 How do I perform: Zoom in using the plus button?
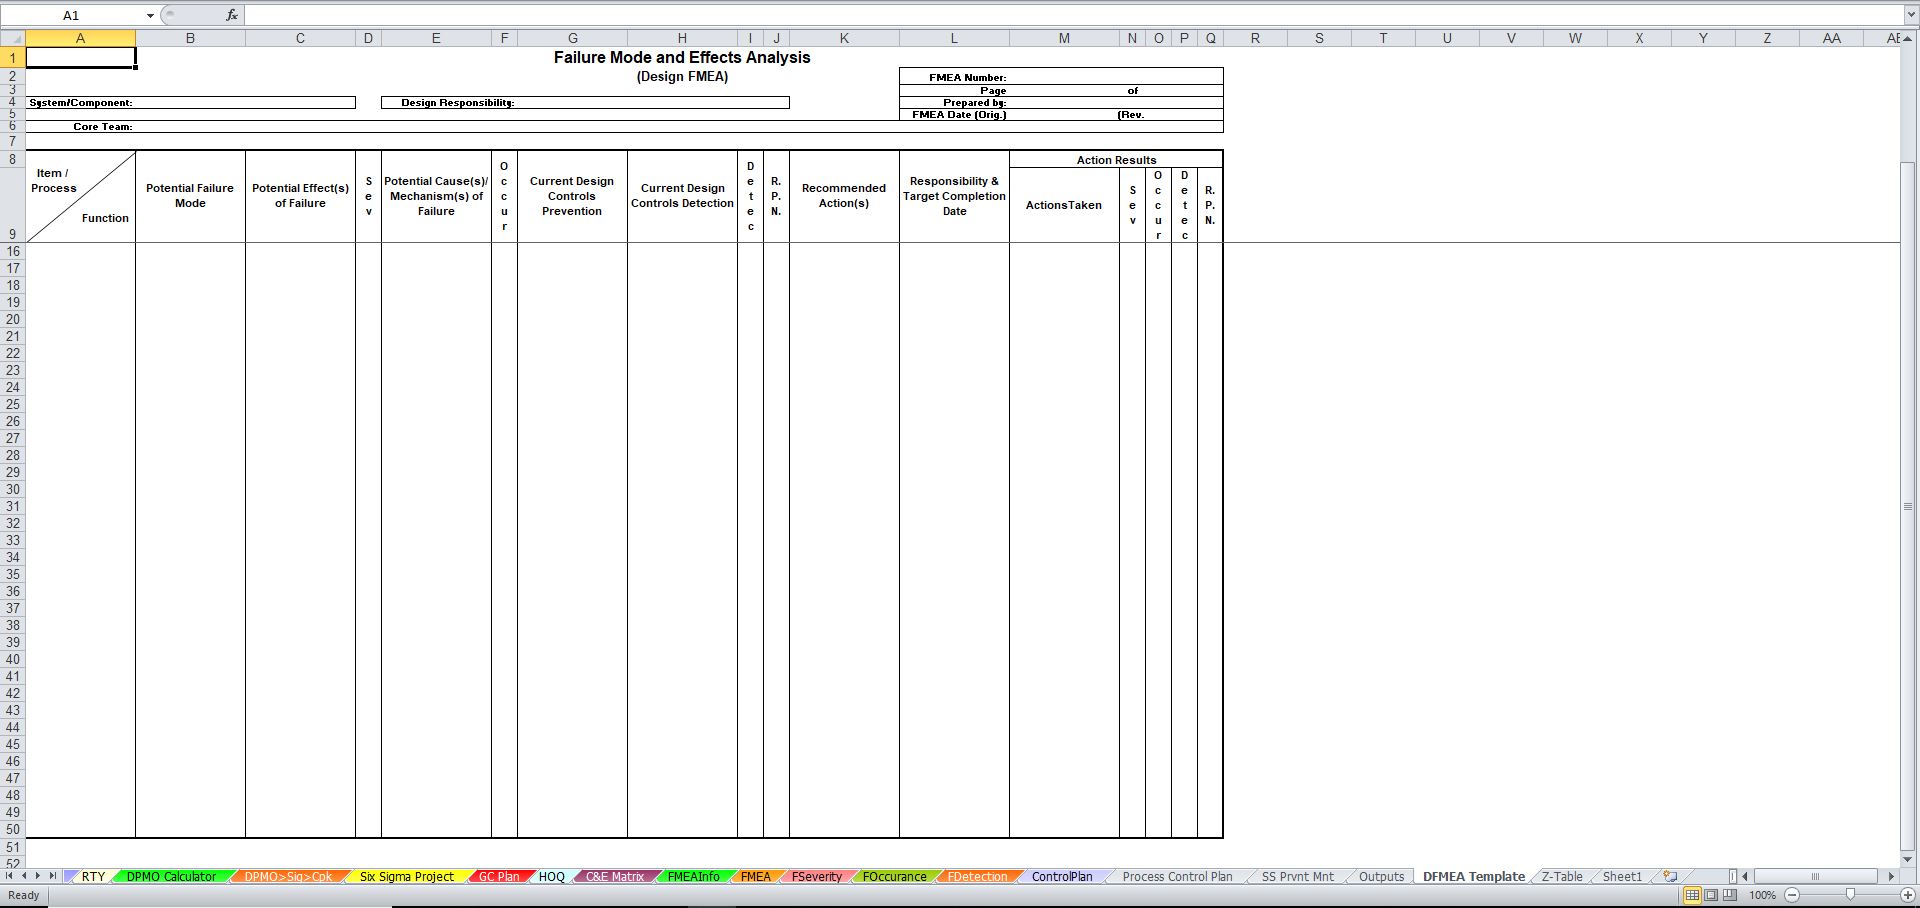[x=1907, y=895]
